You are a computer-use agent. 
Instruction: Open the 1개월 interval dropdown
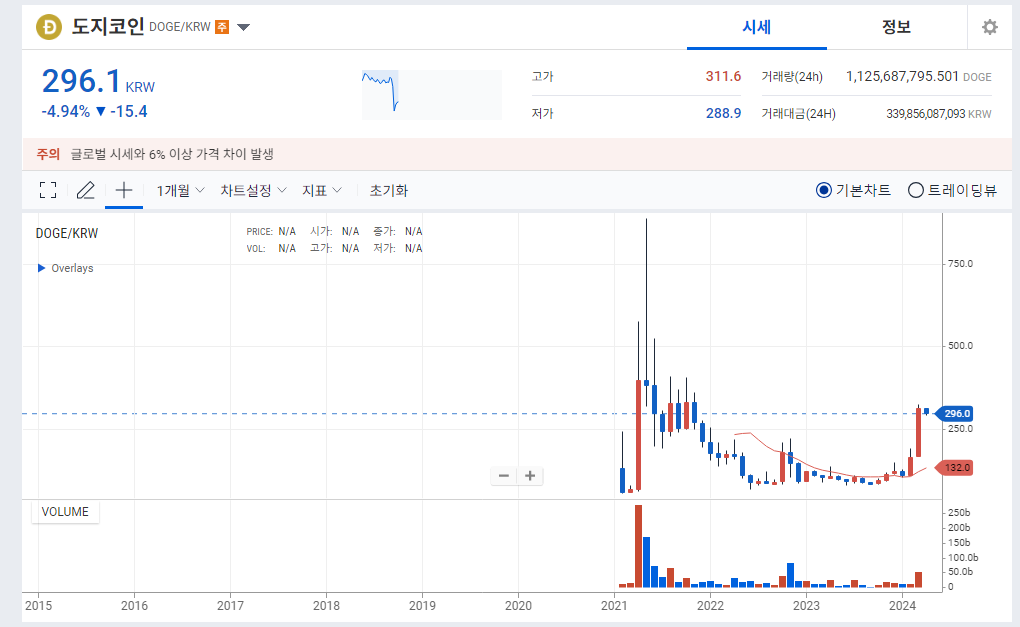[x=180, y=191]
